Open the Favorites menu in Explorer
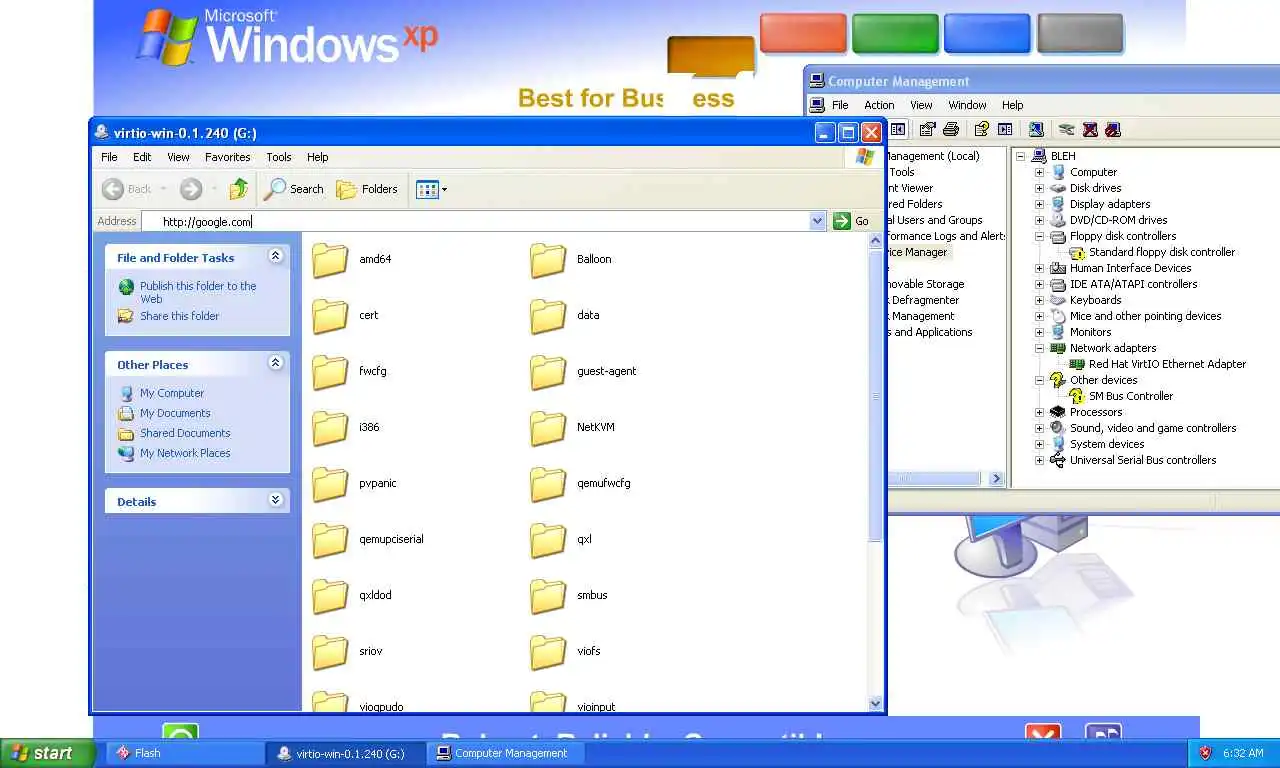 pos(228,157)
